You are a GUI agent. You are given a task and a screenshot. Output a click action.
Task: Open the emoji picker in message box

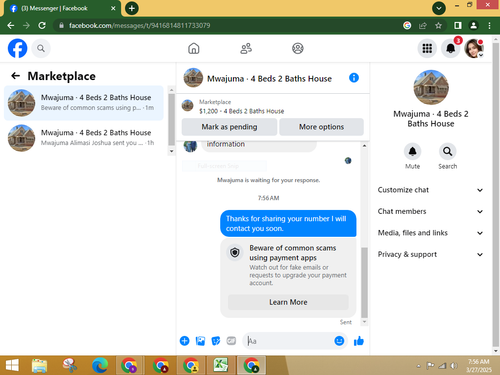[339, 341]
